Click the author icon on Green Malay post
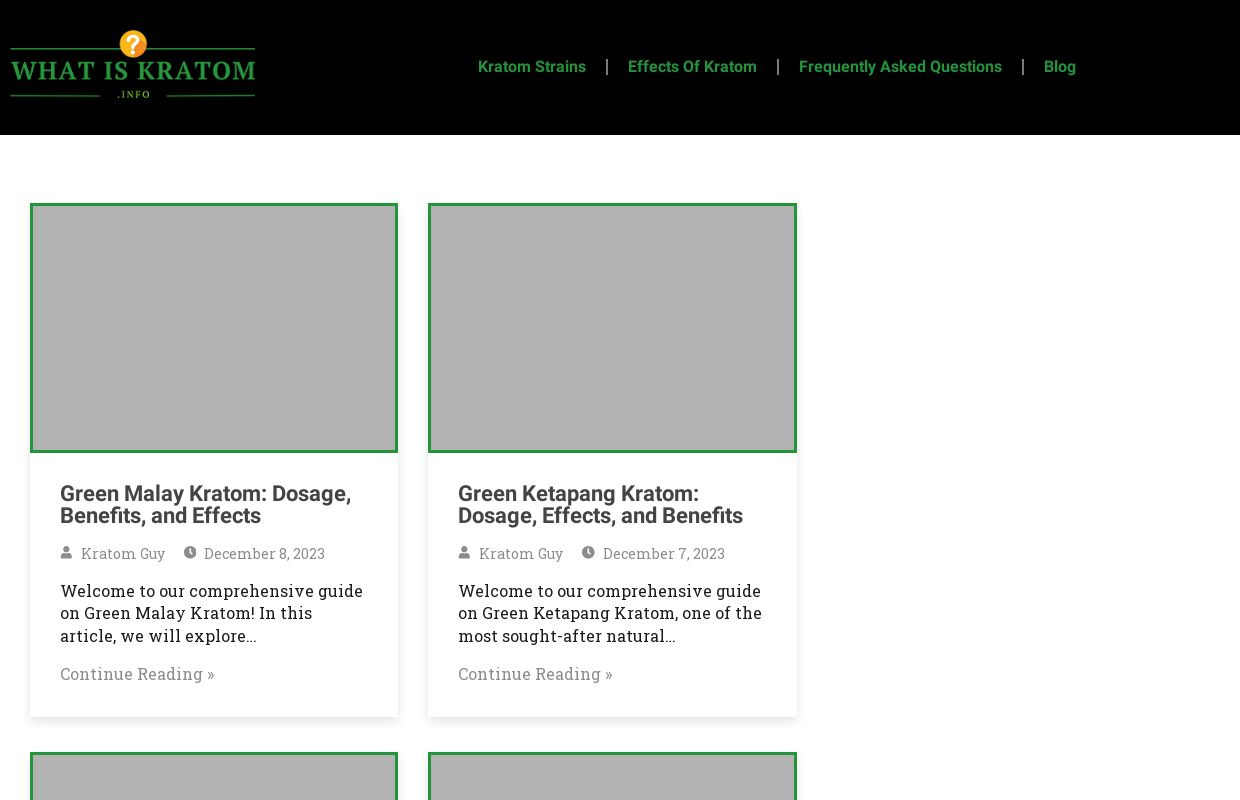 pyautogui.click(x=66, y=552)
